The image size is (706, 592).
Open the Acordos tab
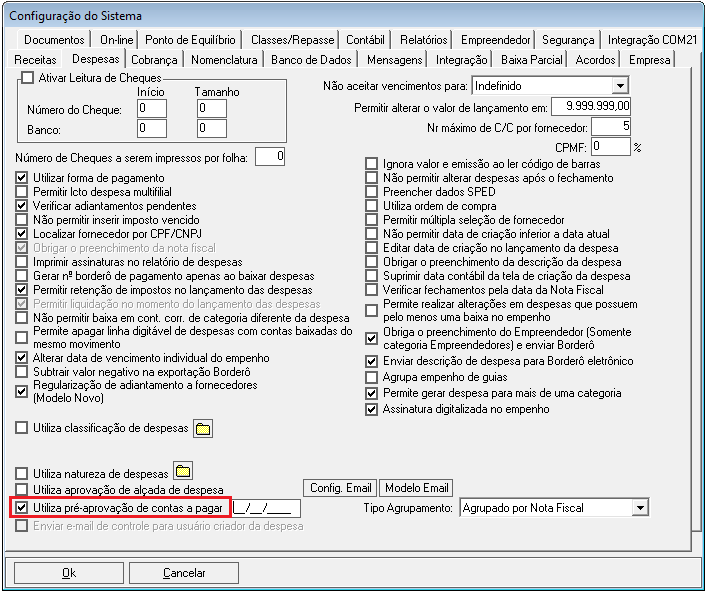(595, 60)
